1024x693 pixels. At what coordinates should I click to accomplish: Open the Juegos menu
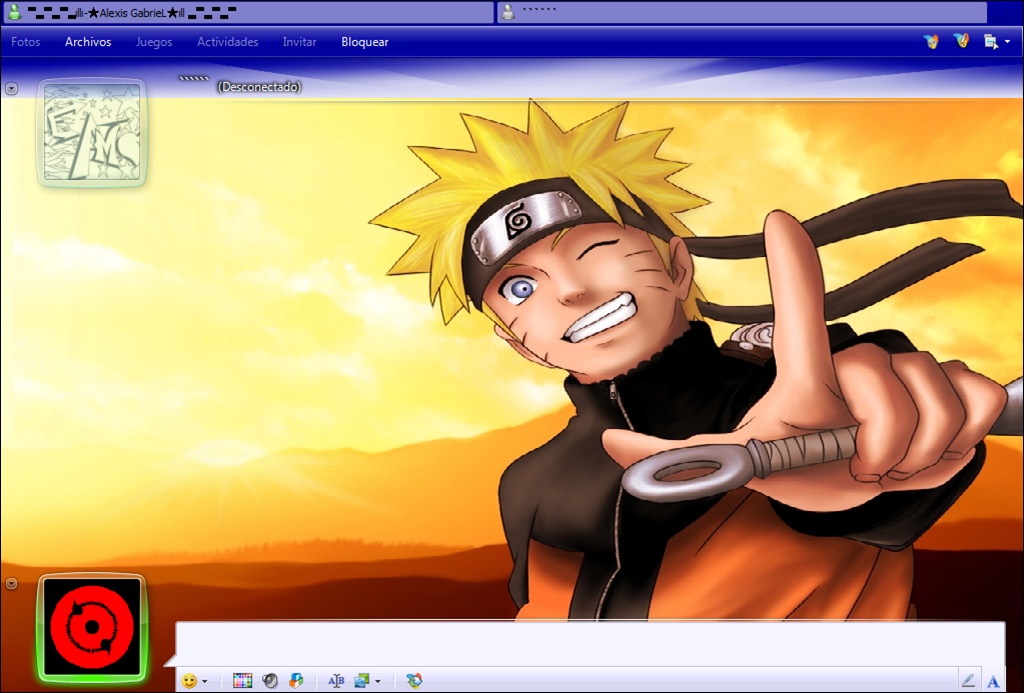(x=153, y=42)
